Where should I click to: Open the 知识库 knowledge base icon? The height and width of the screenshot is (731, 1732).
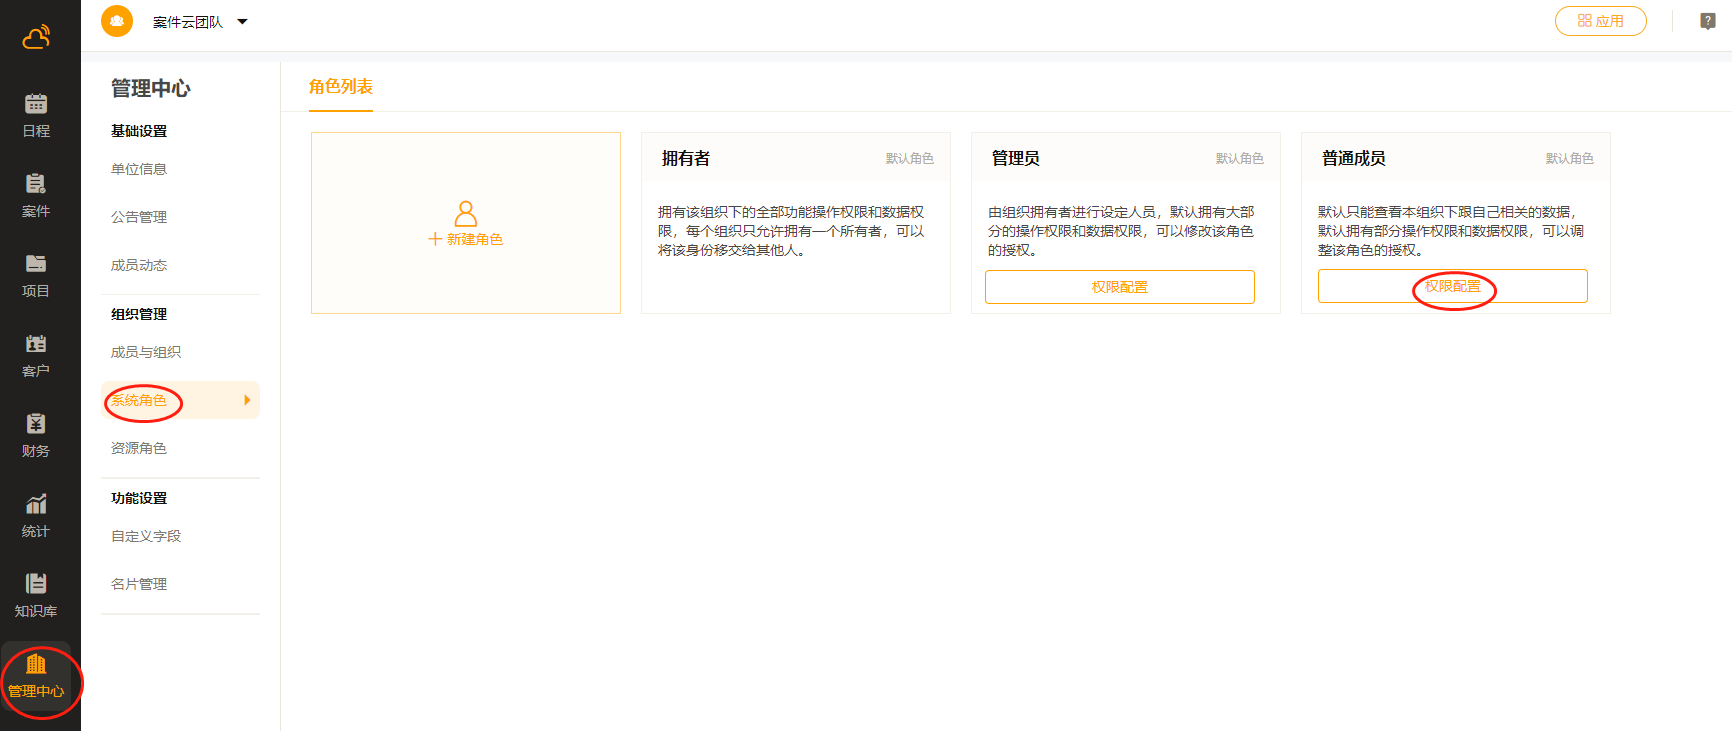[x=36, y=584]
